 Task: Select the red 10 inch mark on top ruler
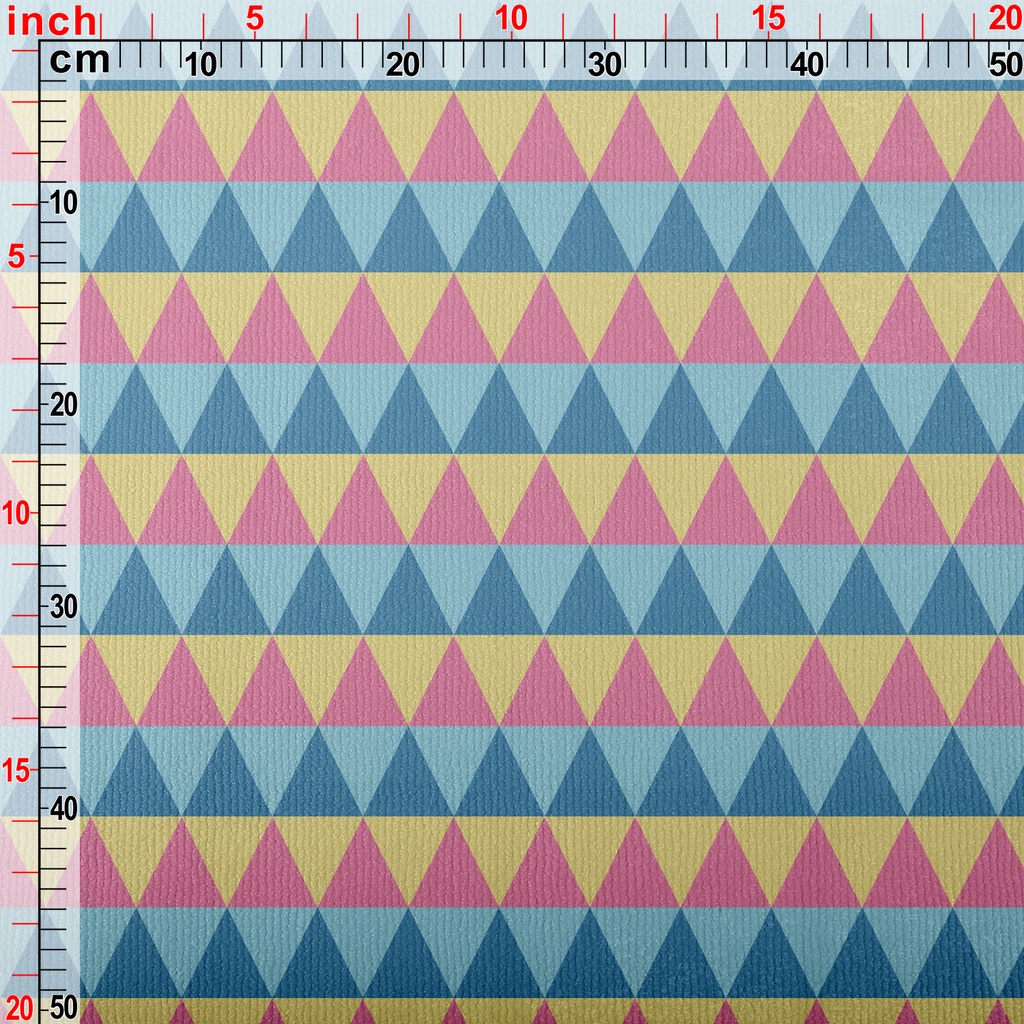pos(511,18)
